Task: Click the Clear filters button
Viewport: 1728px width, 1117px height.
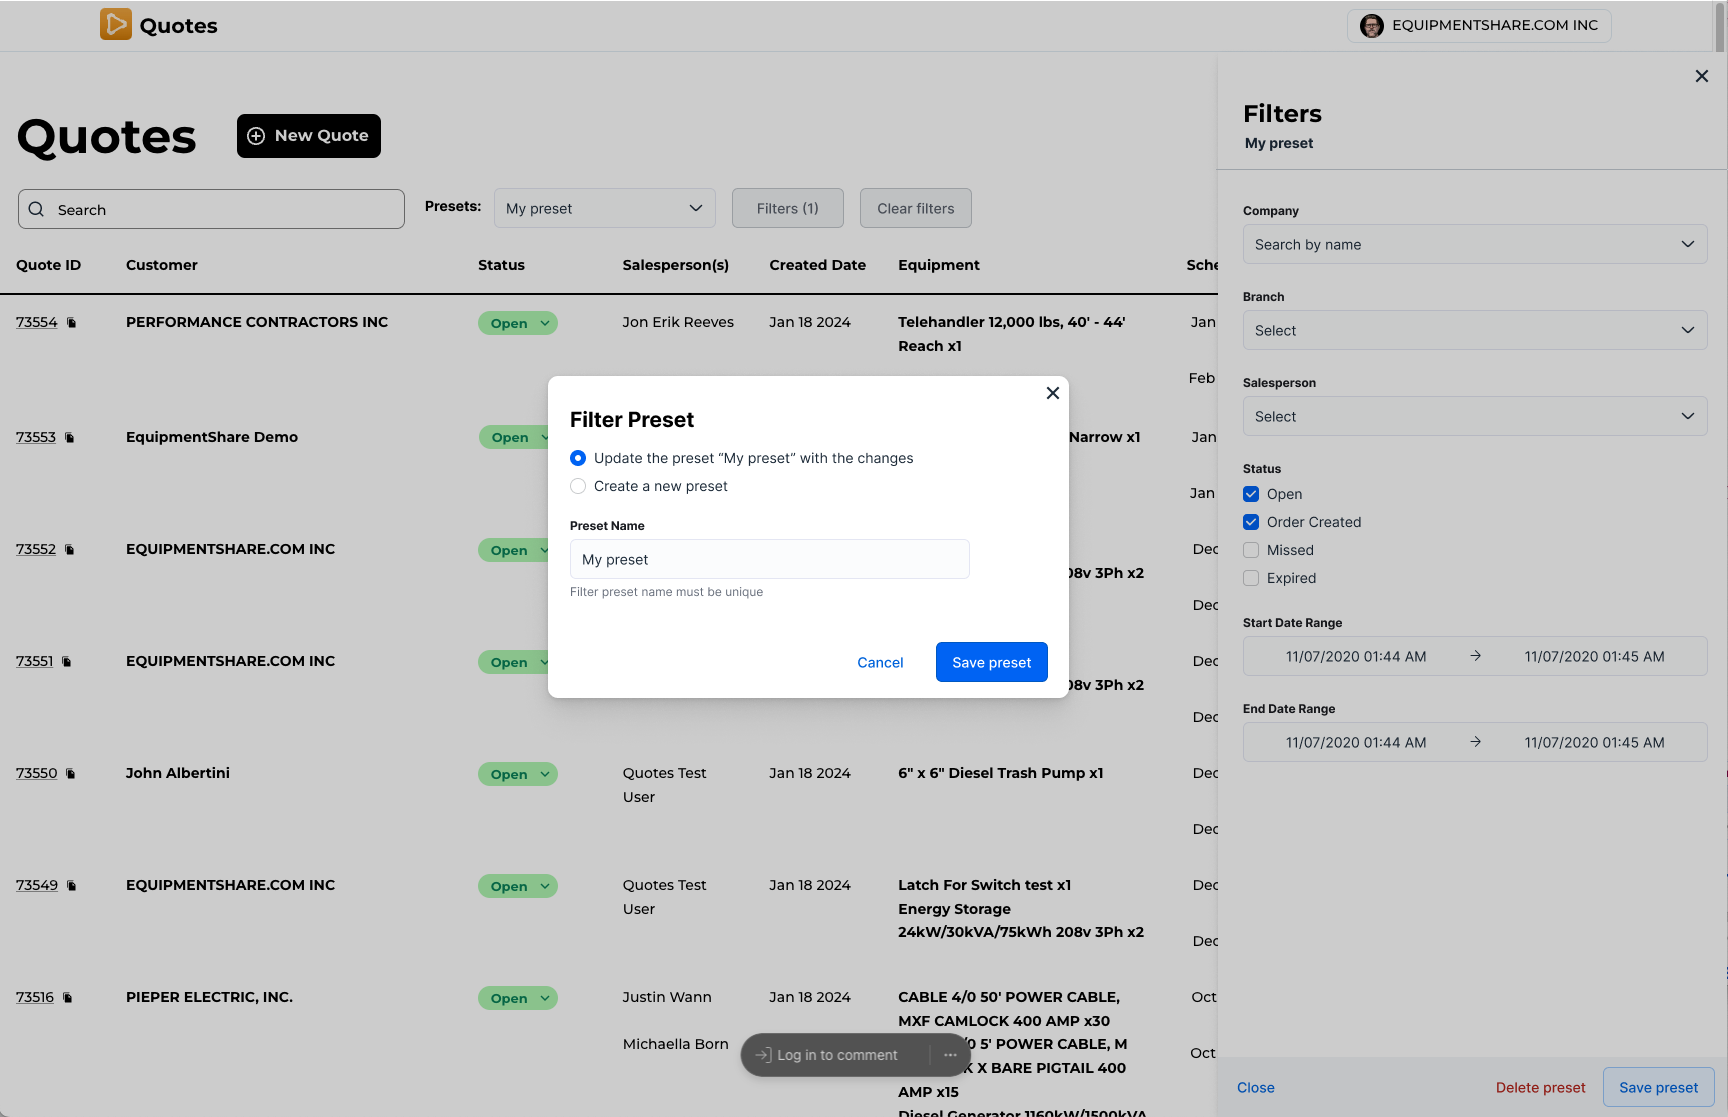Action: coord(916,208)
